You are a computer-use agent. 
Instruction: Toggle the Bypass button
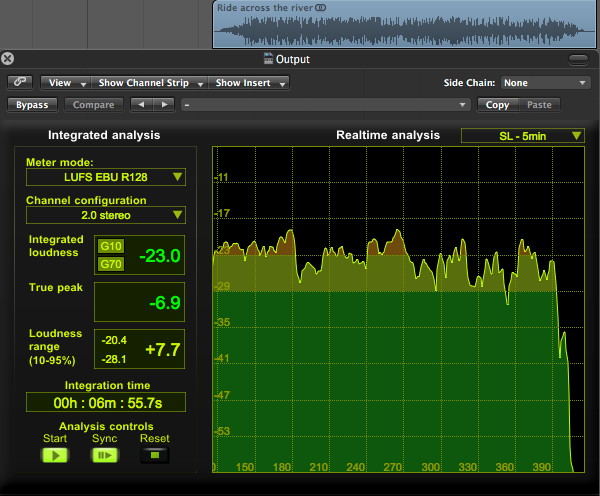[x=32, y=105]
